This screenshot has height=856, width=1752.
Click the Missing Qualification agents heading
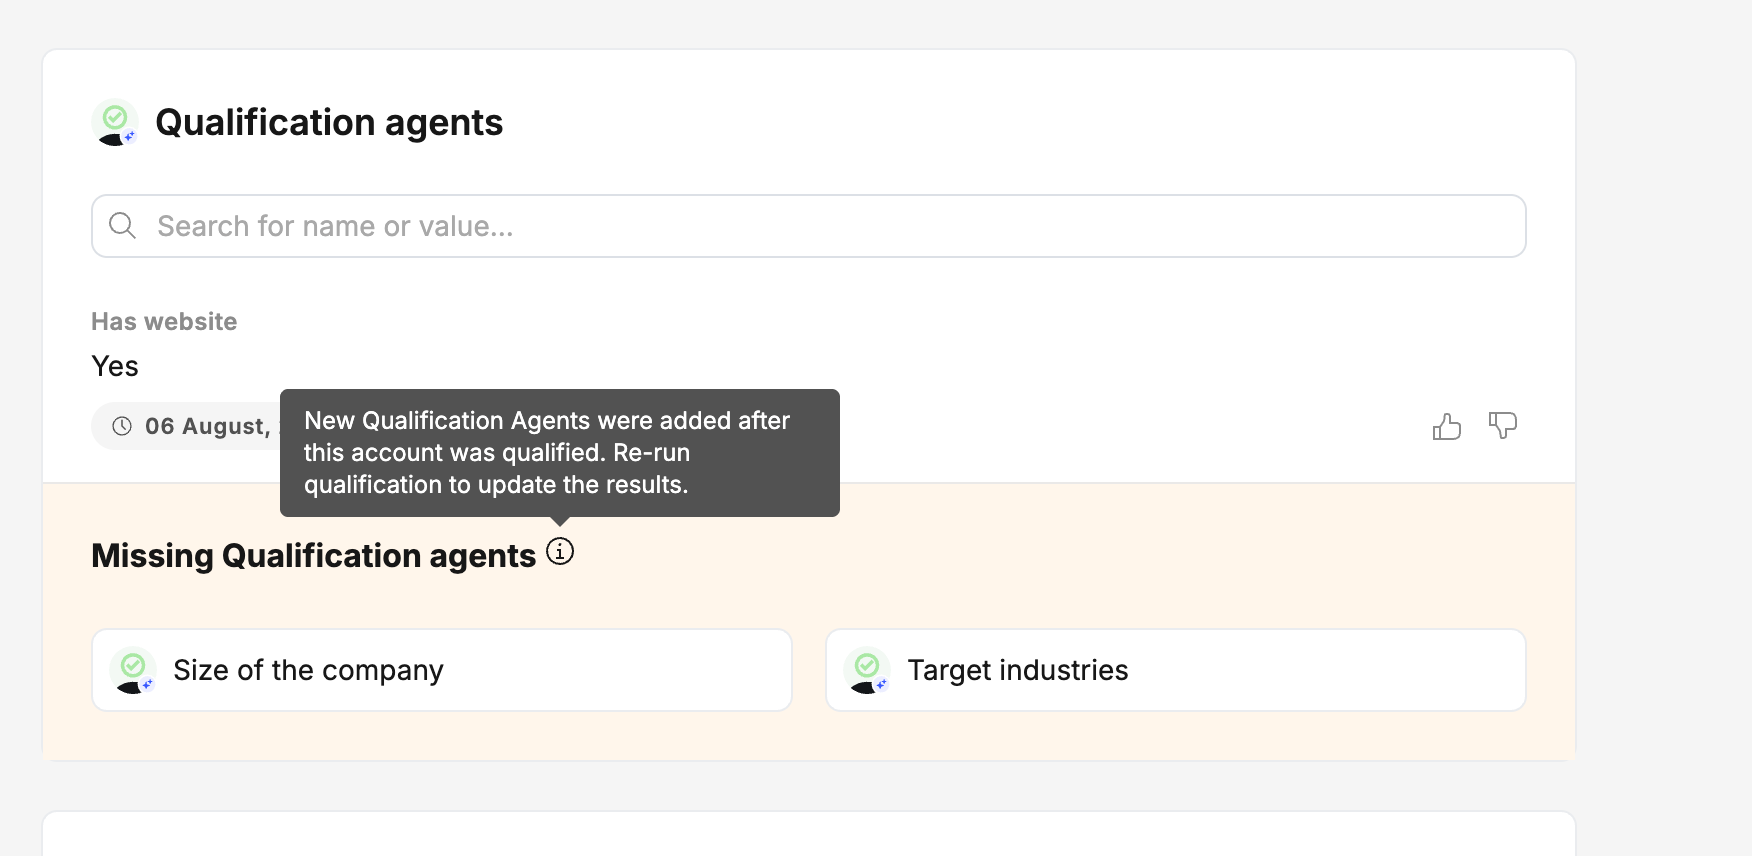[313, 556]
